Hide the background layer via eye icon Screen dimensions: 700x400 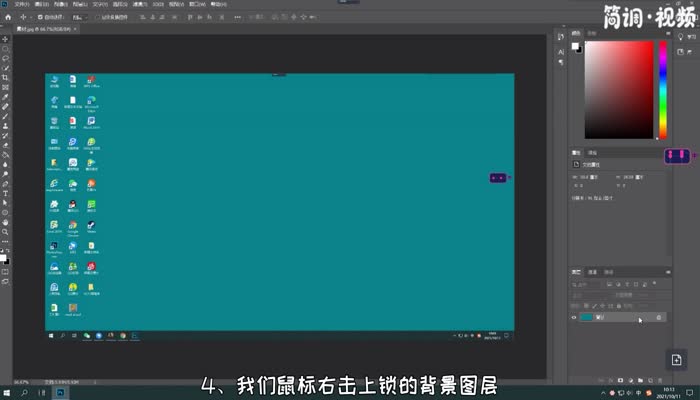click(x=574, y=317)
